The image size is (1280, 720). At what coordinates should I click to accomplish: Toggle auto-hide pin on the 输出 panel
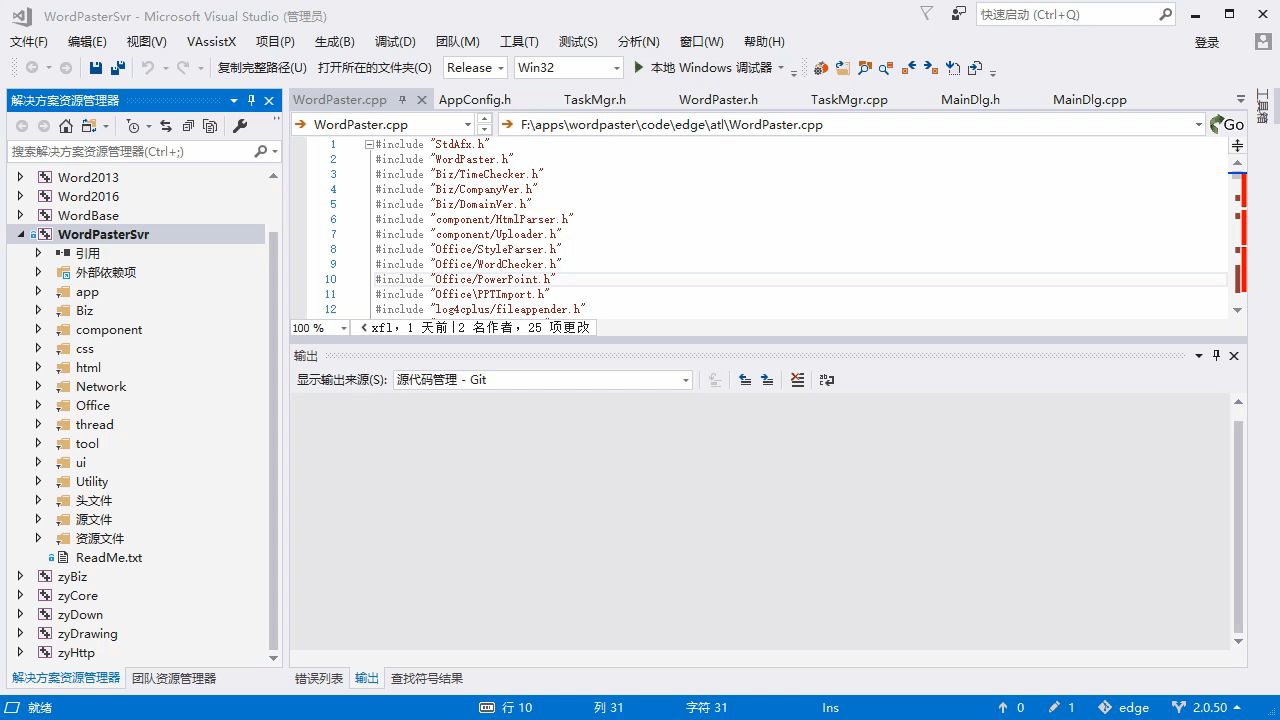coord(1216,356)
